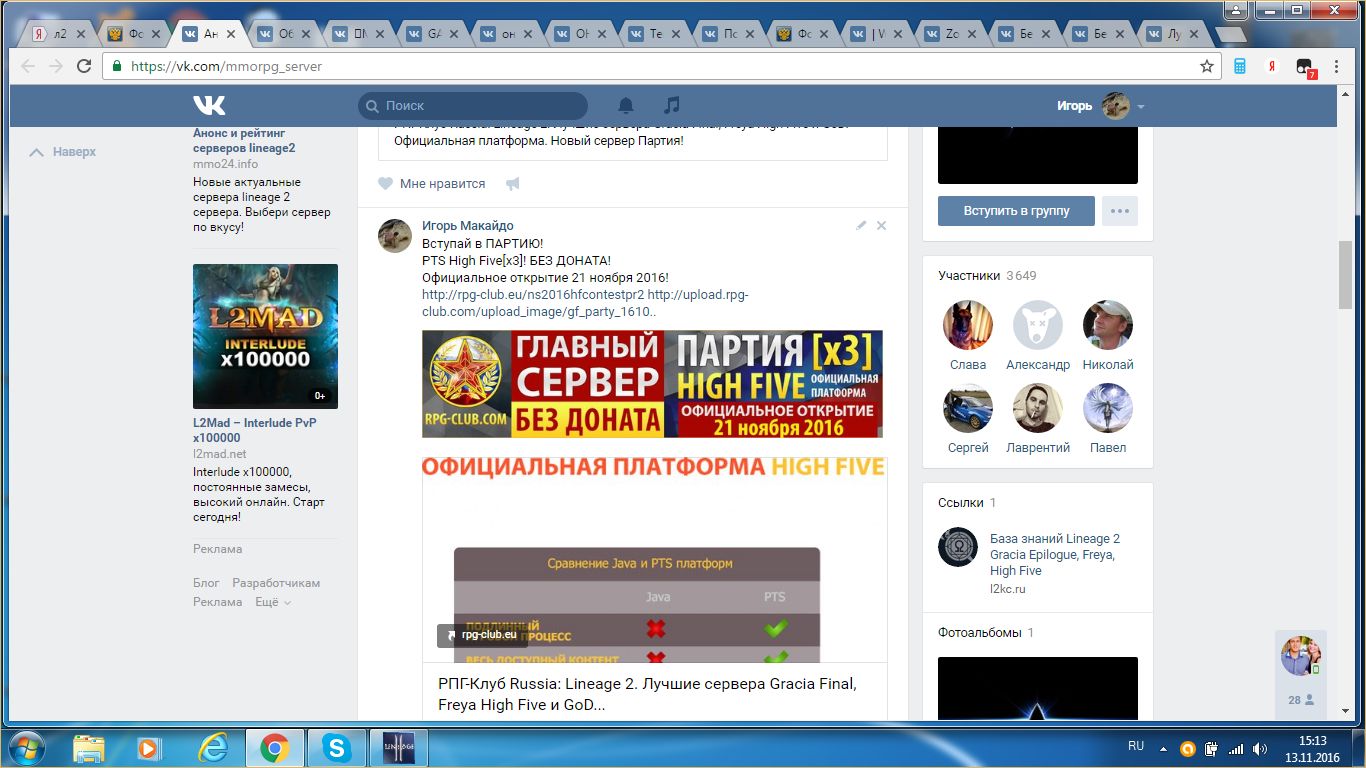This screenshot has height=768, width=1366.
Task: Close the active 'Ан' tab
Action: pos(232,34)
